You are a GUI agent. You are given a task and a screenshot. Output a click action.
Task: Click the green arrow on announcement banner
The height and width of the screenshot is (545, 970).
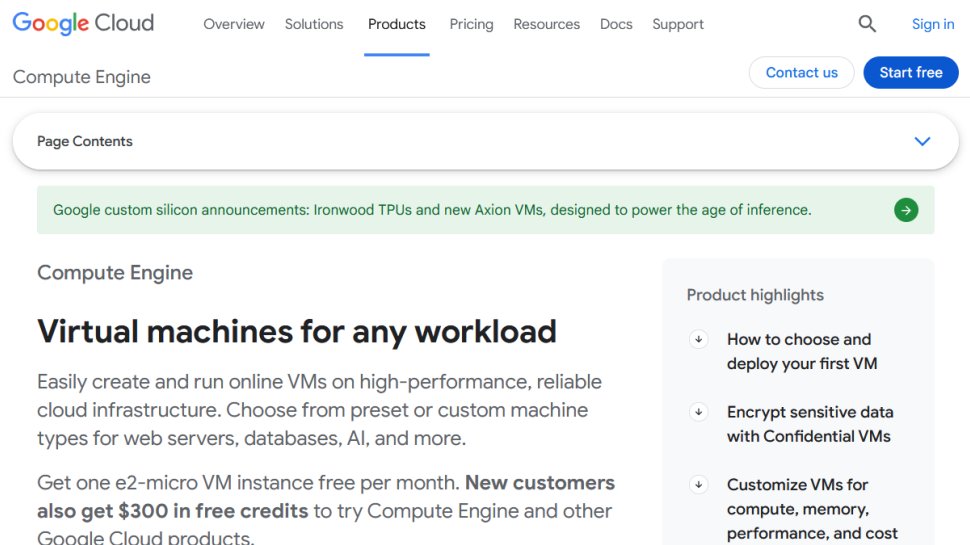[906, 210]
